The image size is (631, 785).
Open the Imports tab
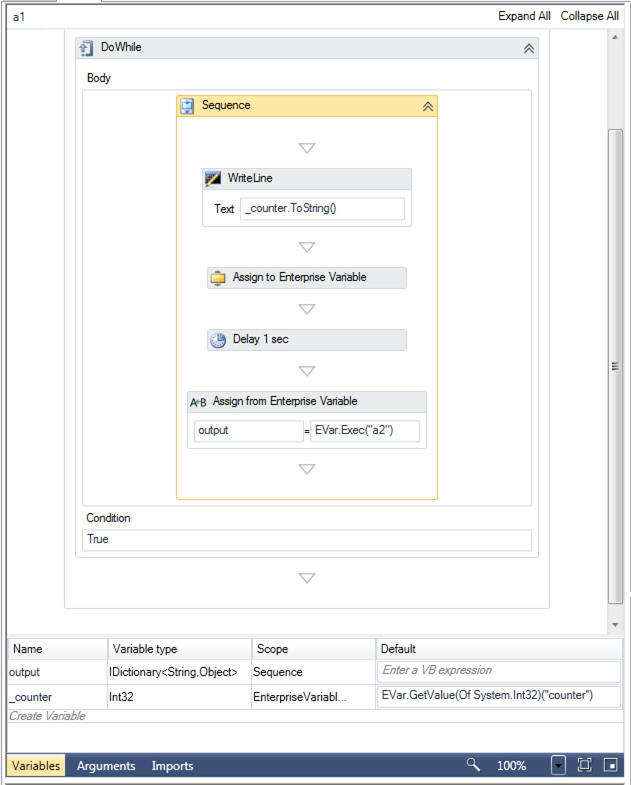click(x=172, y=765)
